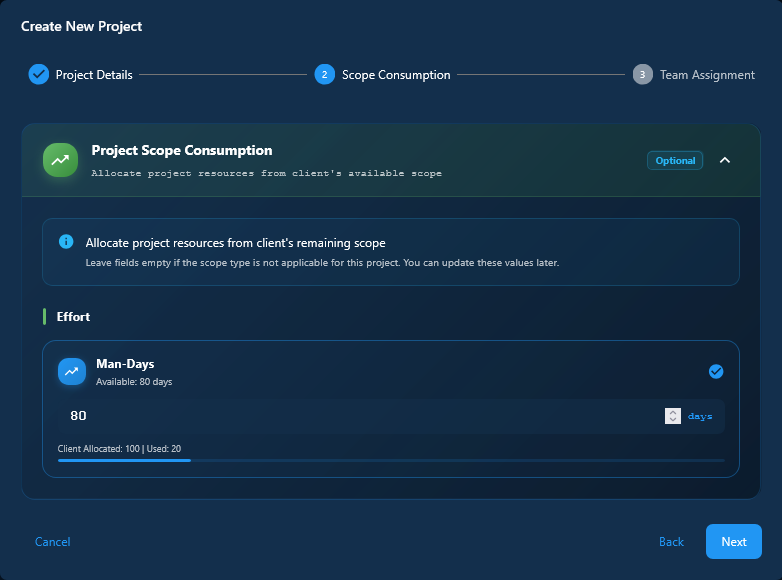Click the green Project Scope Consumption trend icon
The height and width of the screenshot is (580, 782).
pyautogui.click(x=60, y=160)
